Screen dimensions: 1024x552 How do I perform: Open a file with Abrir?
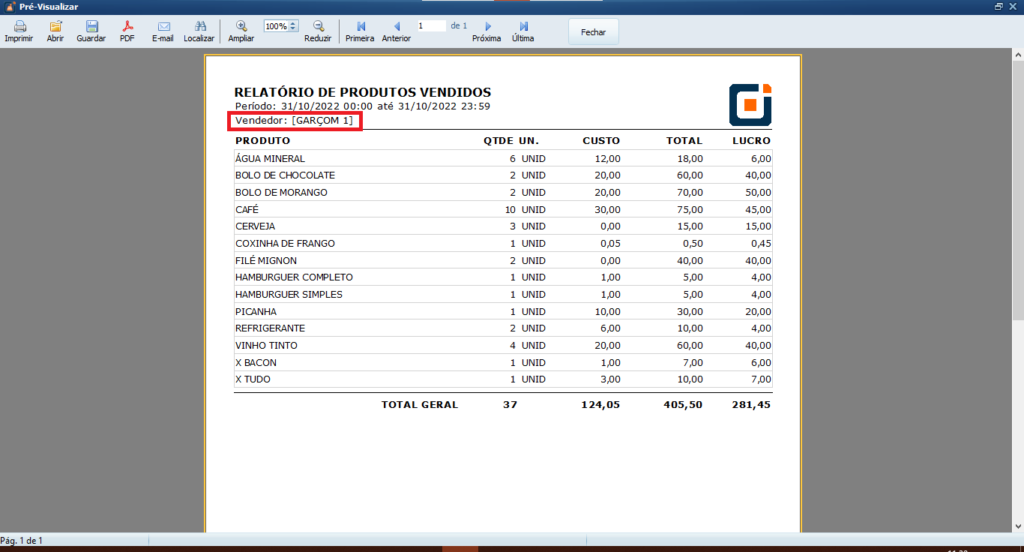[55, 28]
